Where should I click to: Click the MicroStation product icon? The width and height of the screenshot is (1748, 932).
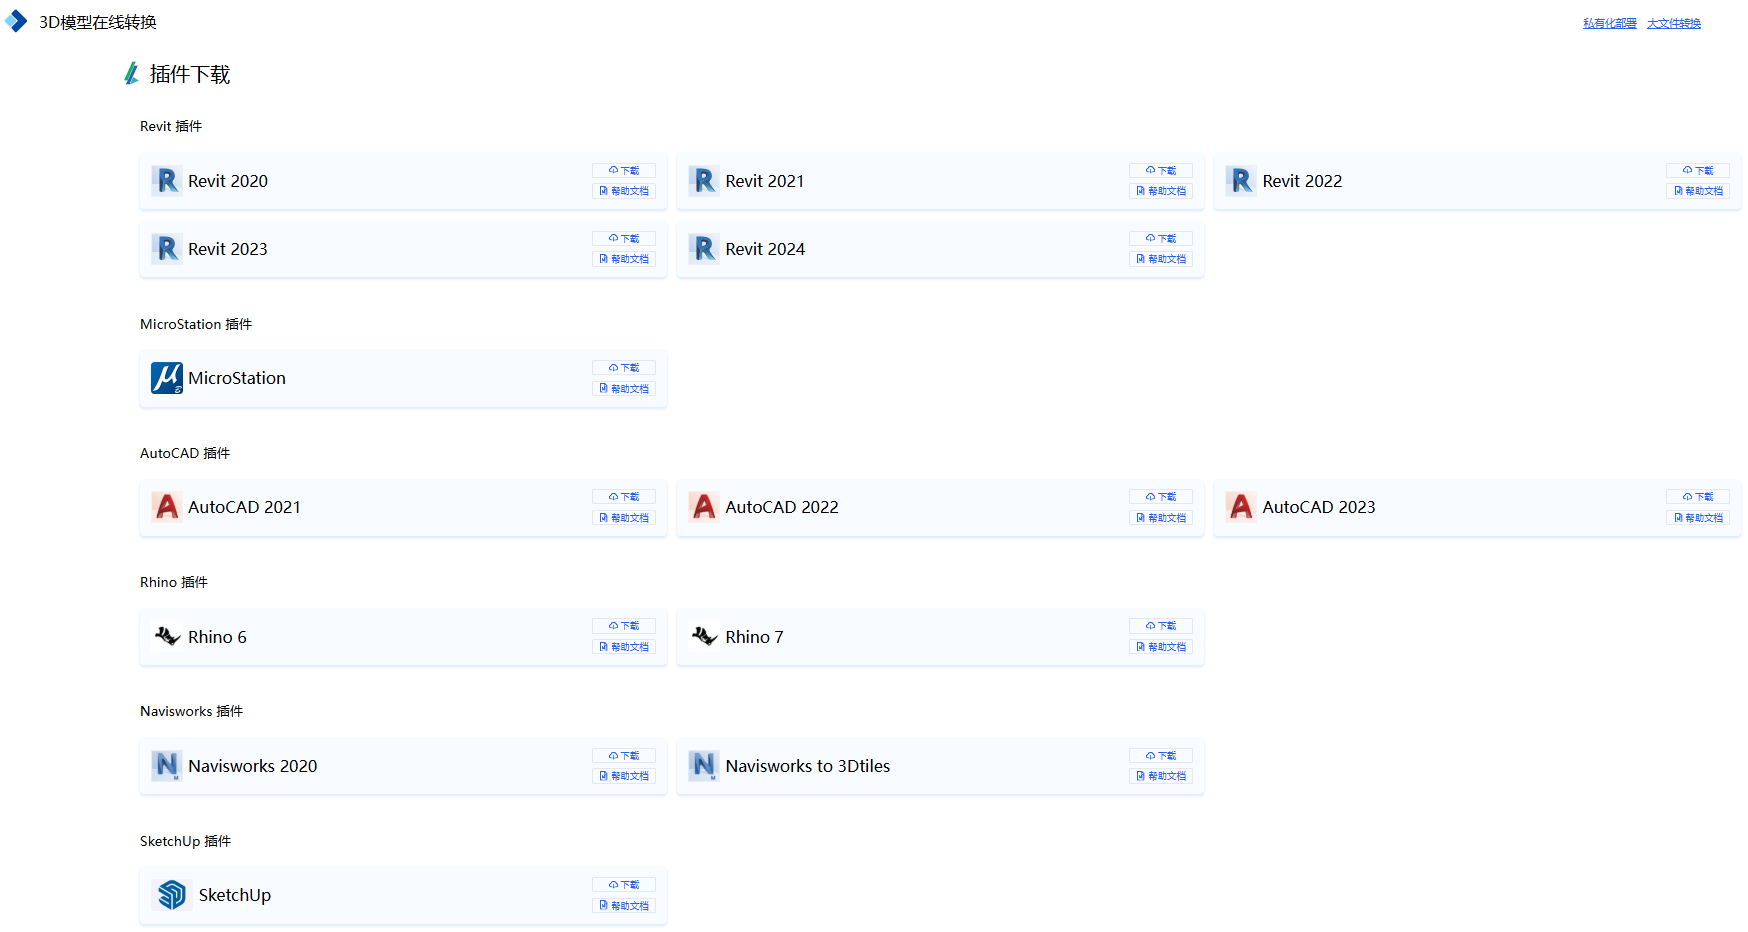click(167, 378)
